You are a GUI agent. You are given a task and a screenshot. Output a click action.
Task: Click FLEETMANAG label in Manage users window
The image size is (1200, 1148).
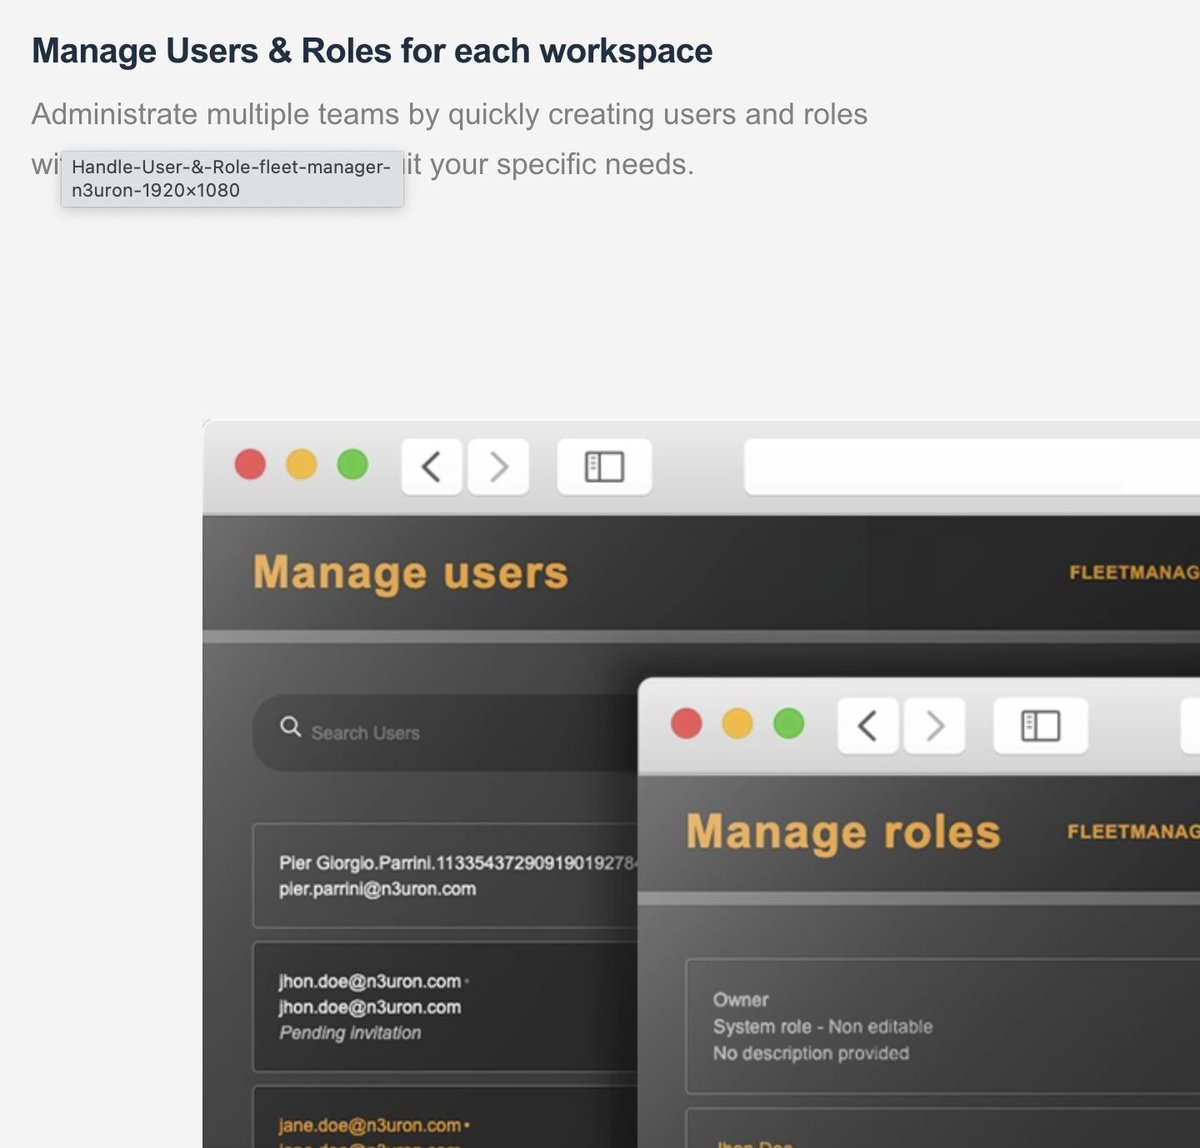tap(1134, 573)
